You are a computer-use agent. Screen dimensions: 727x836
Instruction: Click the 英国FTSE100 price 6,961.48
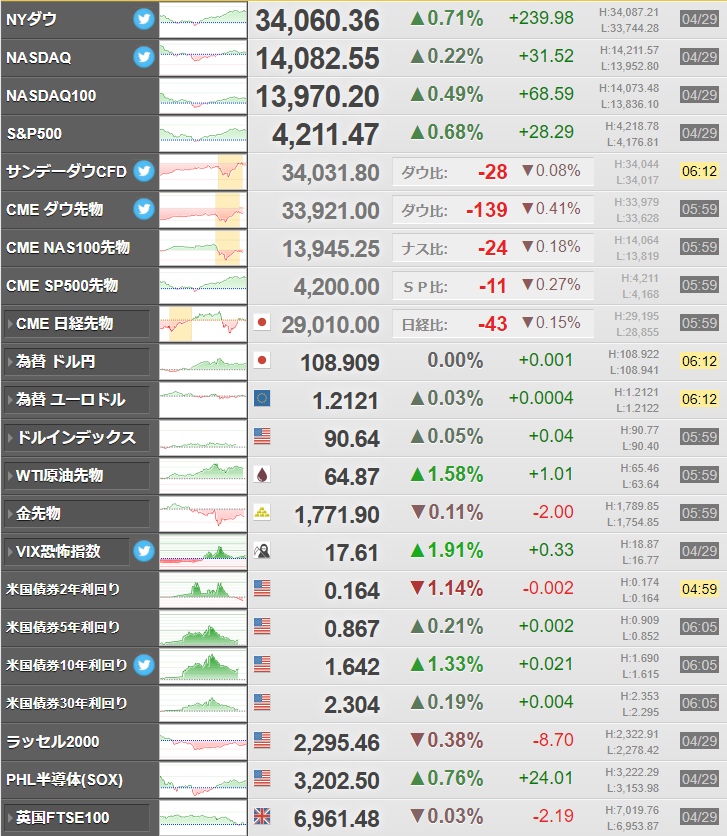click(x=337, y=819)
